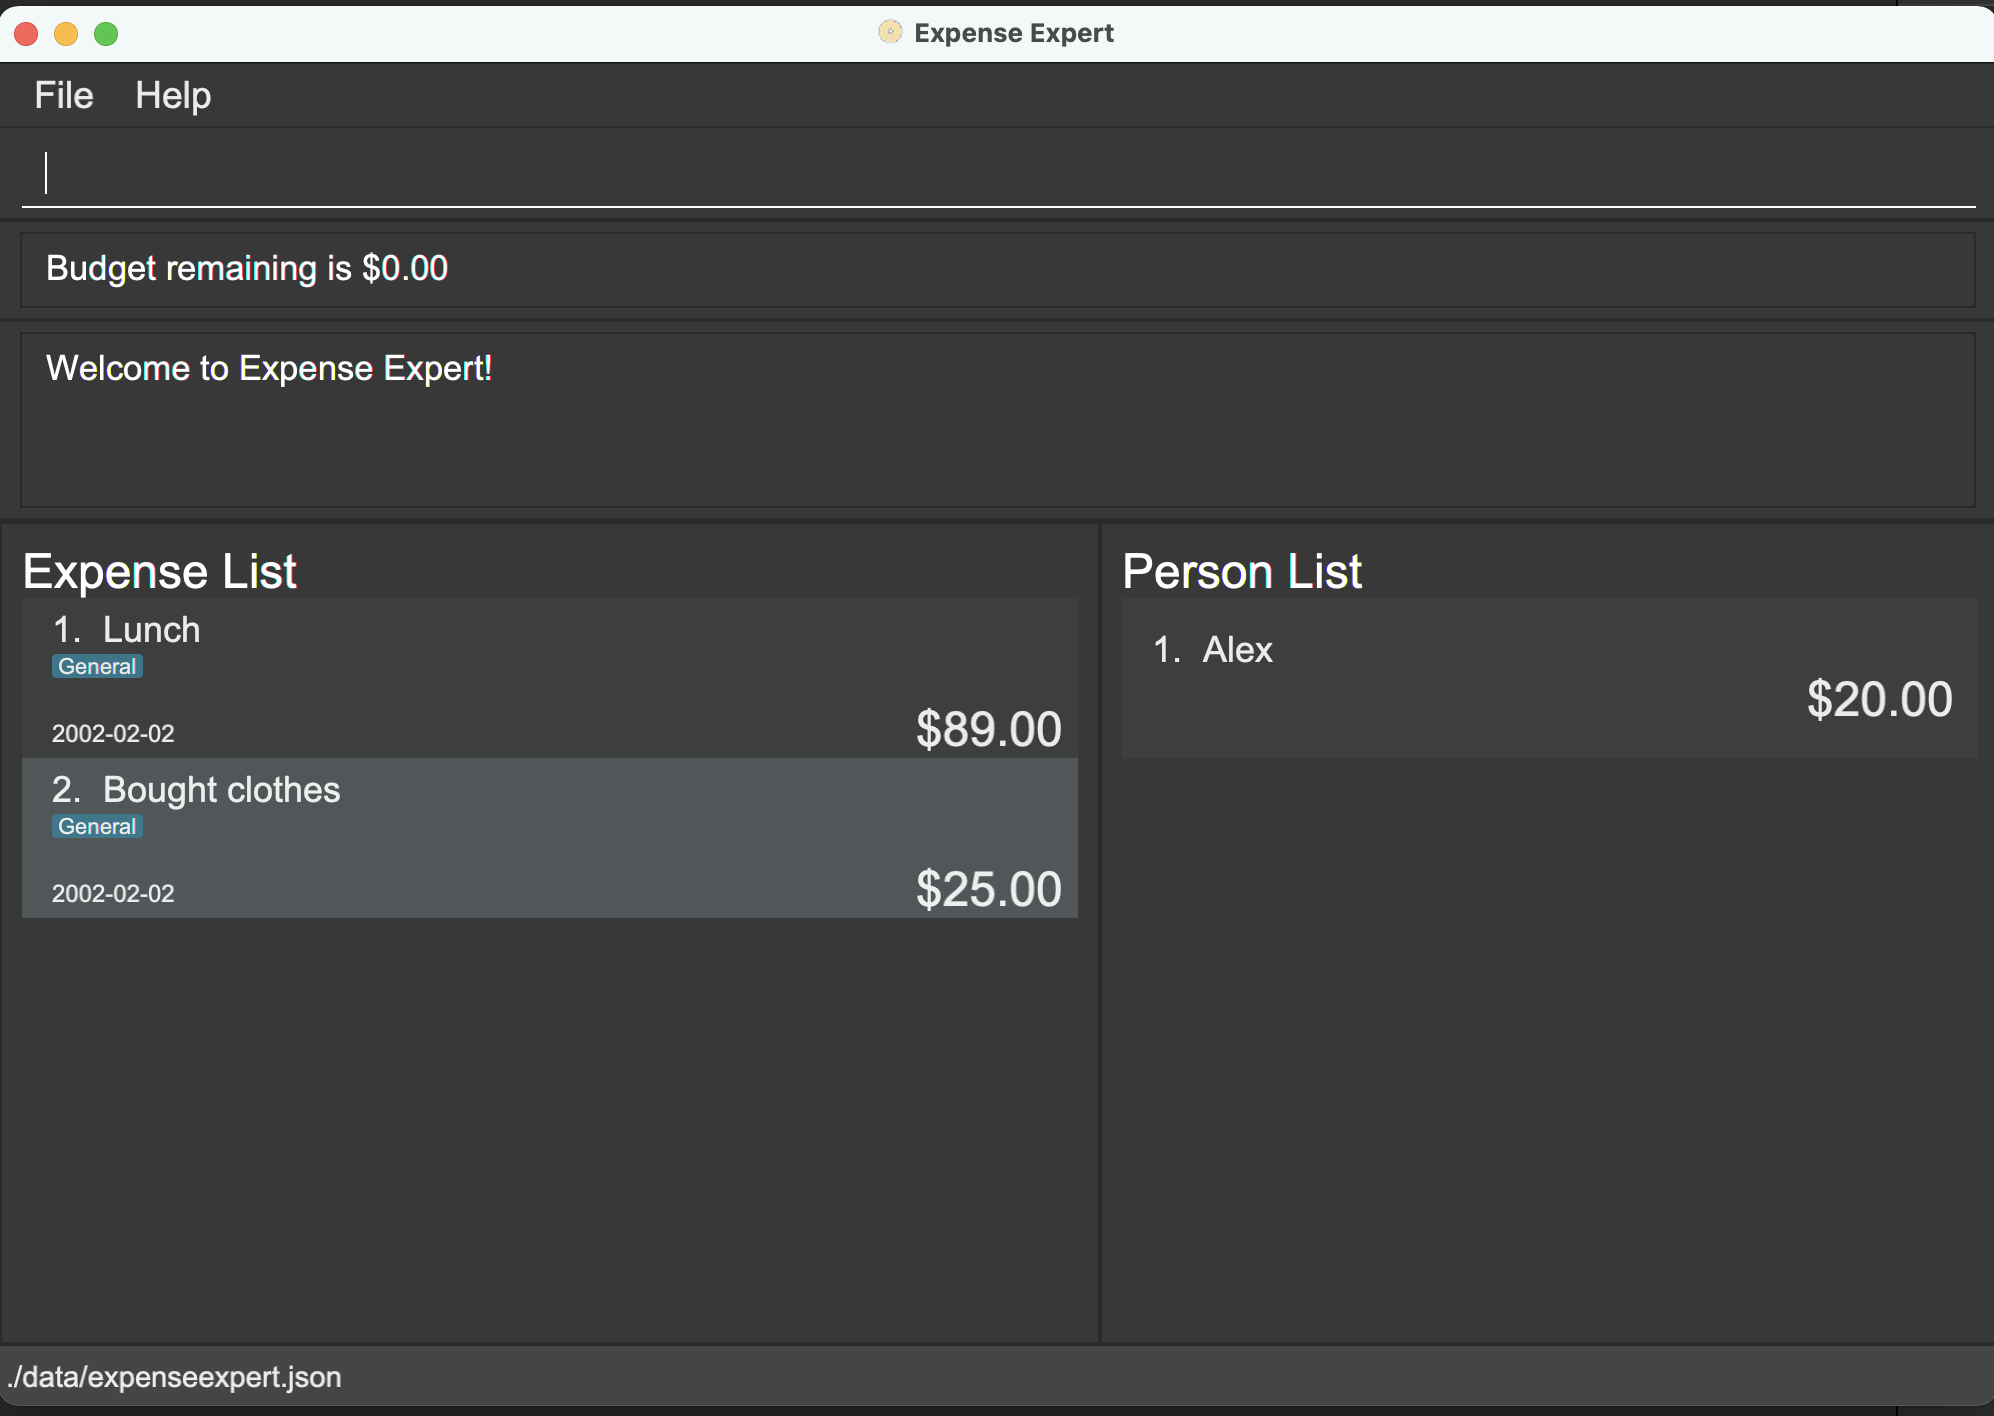Viewport: 1994px width, 1416px height.
Task: Open the File menu
Action: click(63, 96)
